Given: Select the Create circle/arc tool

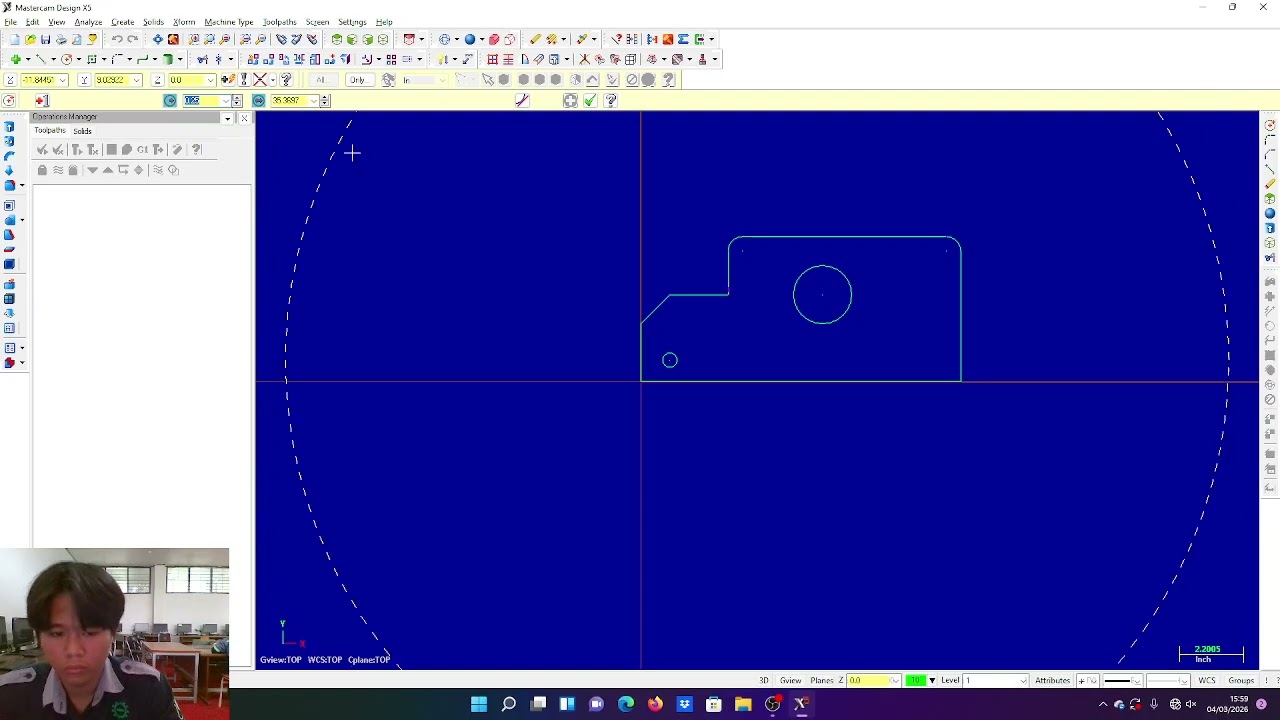Looking at the screenshot, I should [66, 59].
